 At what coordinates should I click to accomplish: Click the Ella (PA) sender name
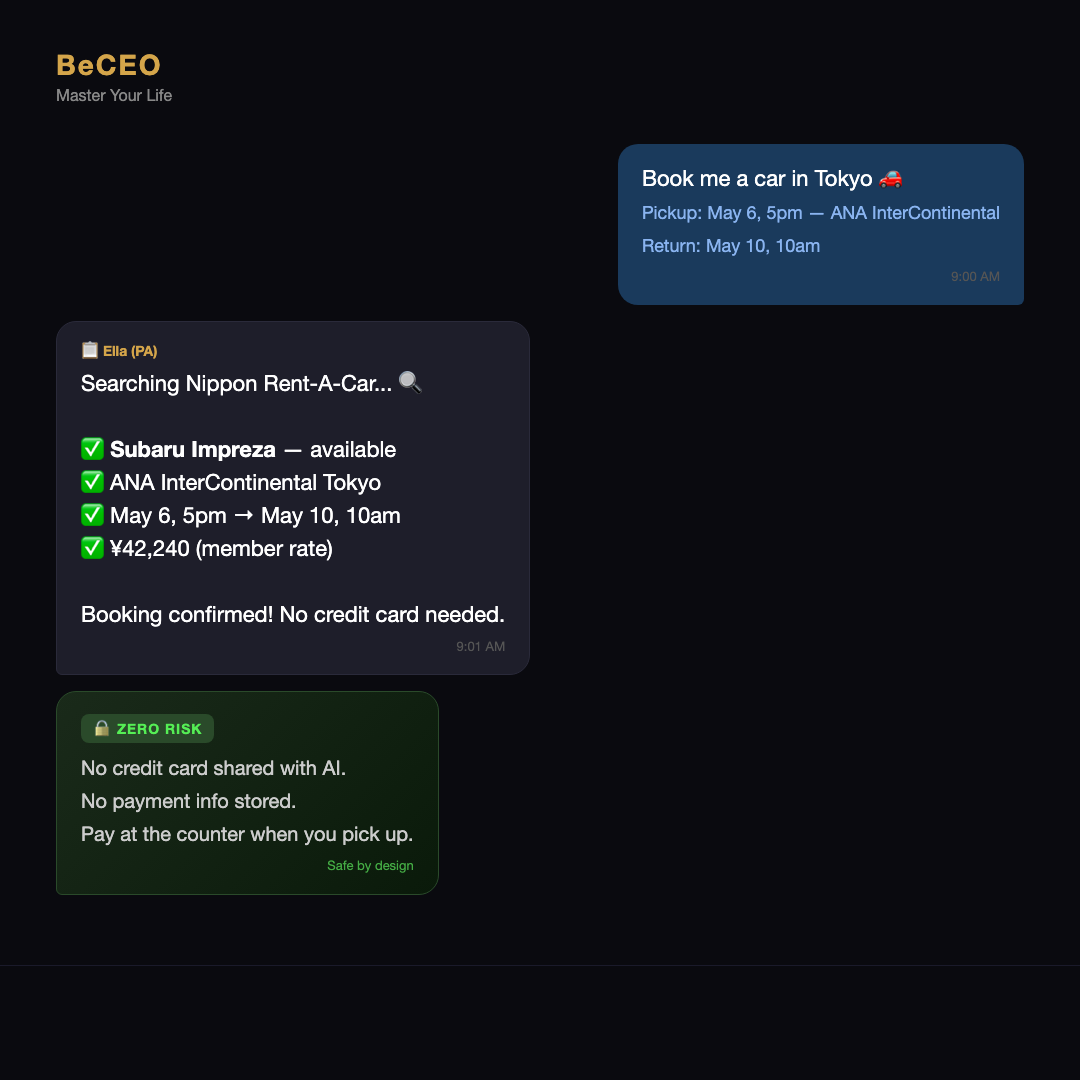point(130,351)
